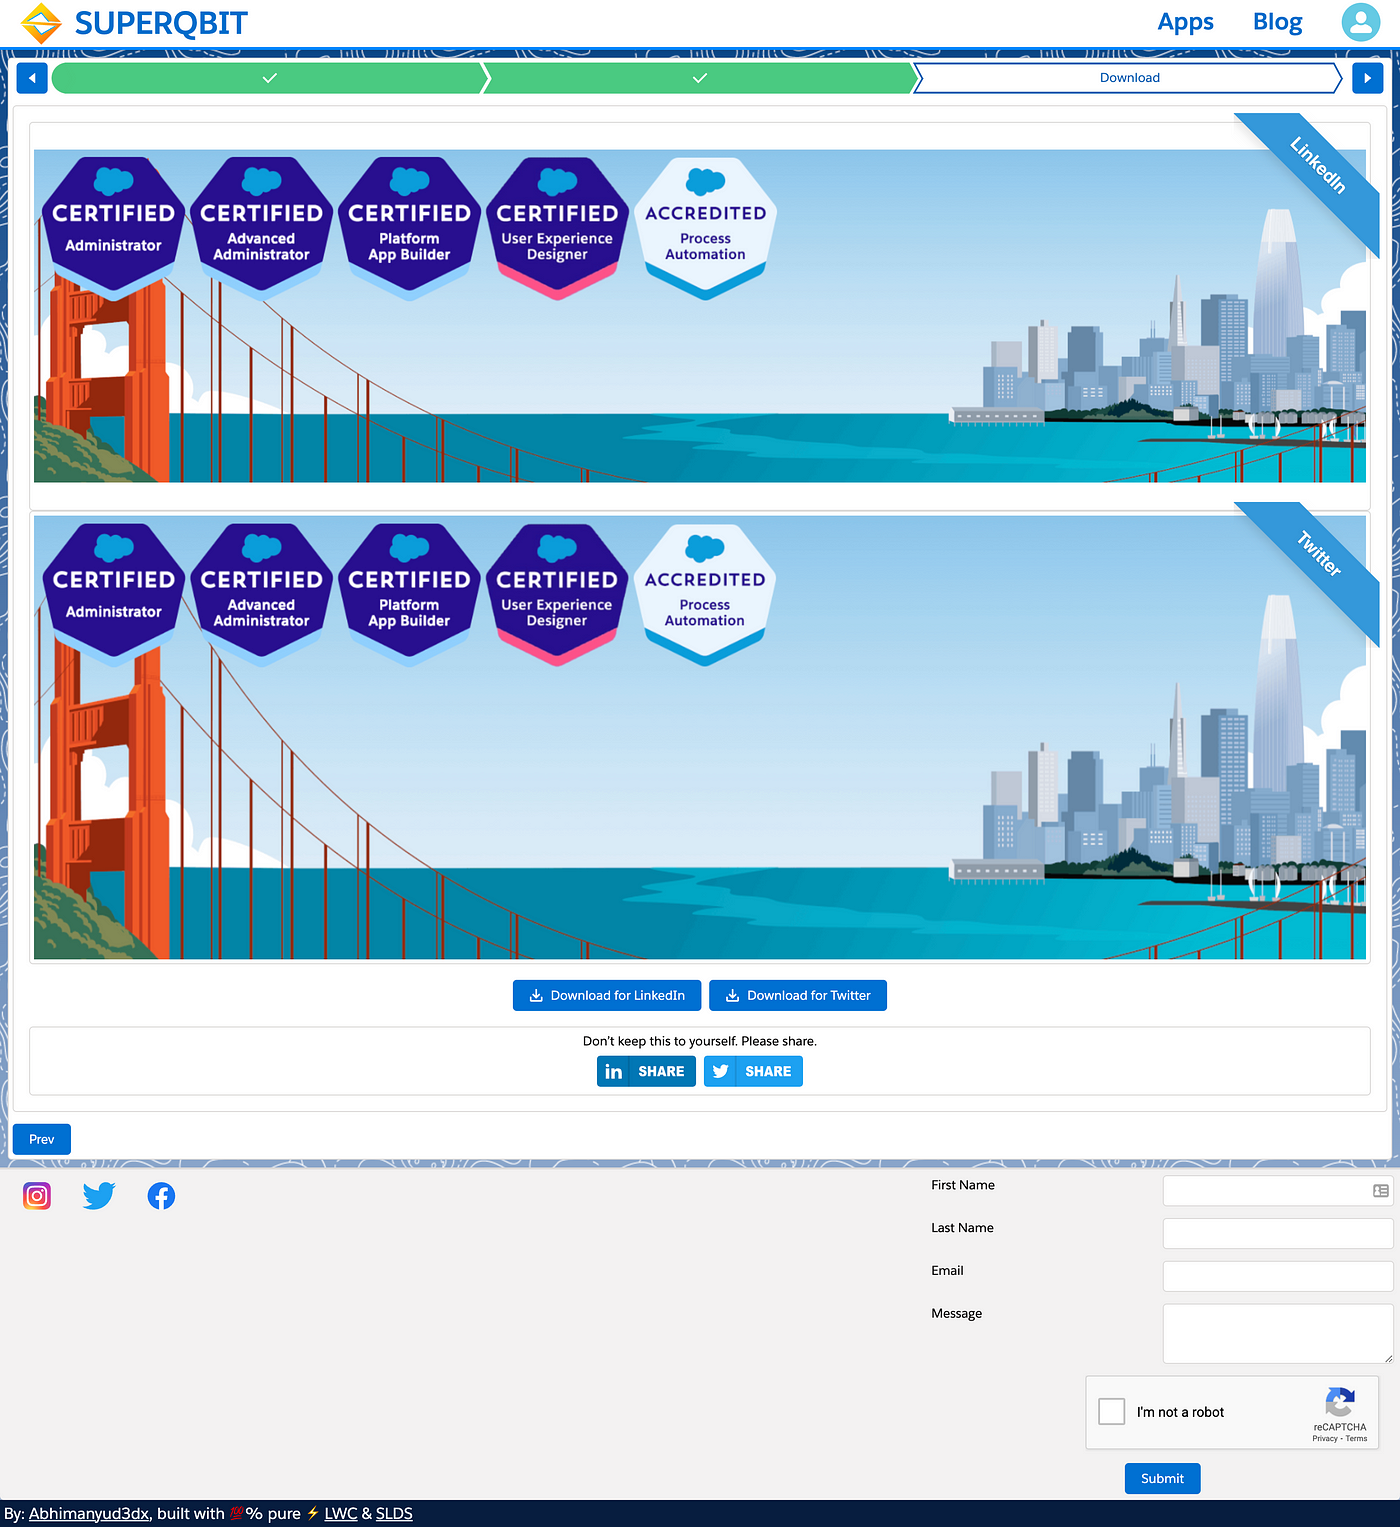This screenshot has width=1400, height=1527.
Task: Open the Apps menu item
Action: pyautogui.click(x=1185, y=22)
